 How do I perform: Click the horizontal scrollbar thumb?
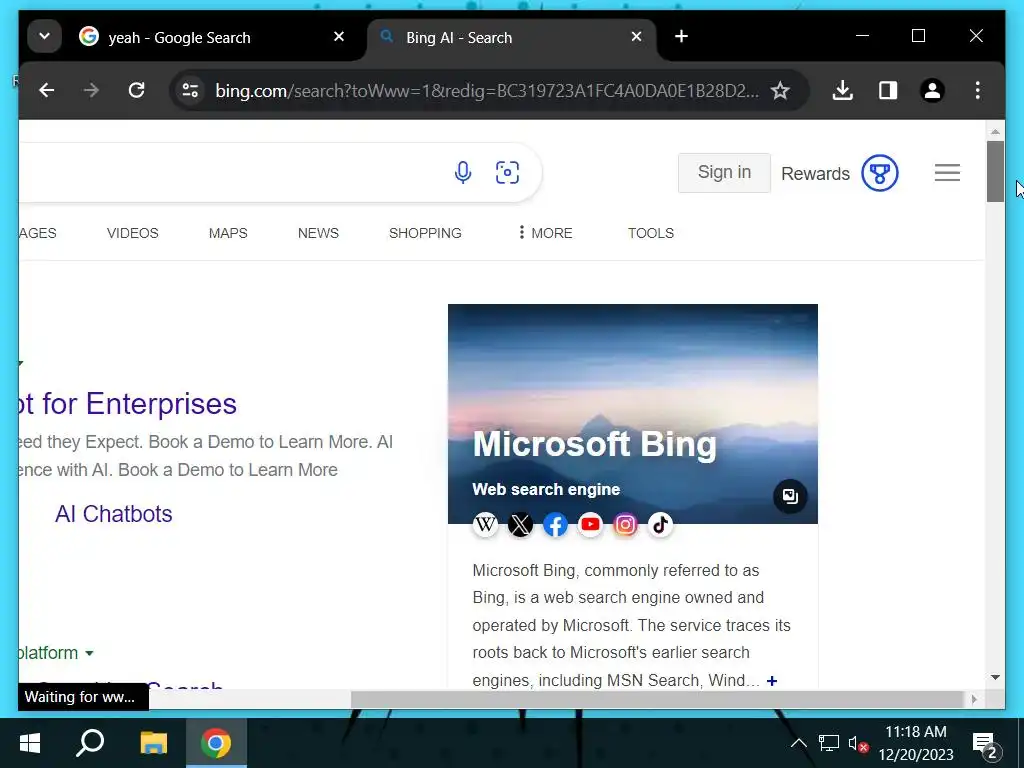pos(657,699)
